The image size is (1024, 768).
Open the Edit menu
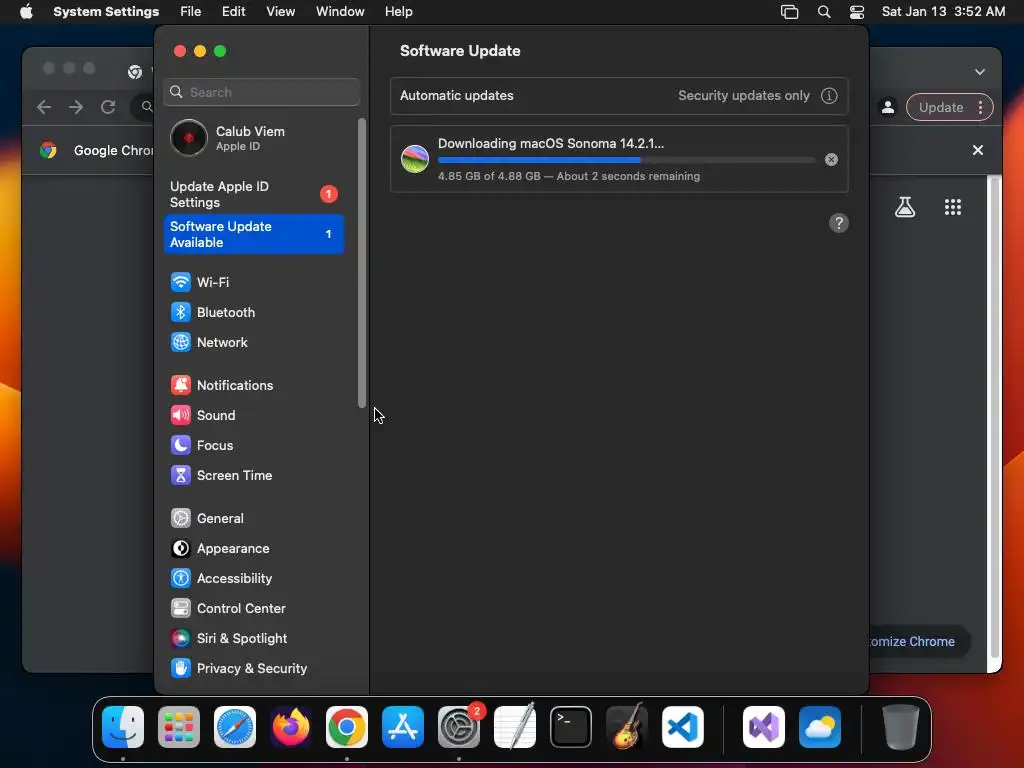(x=233, y=12)
